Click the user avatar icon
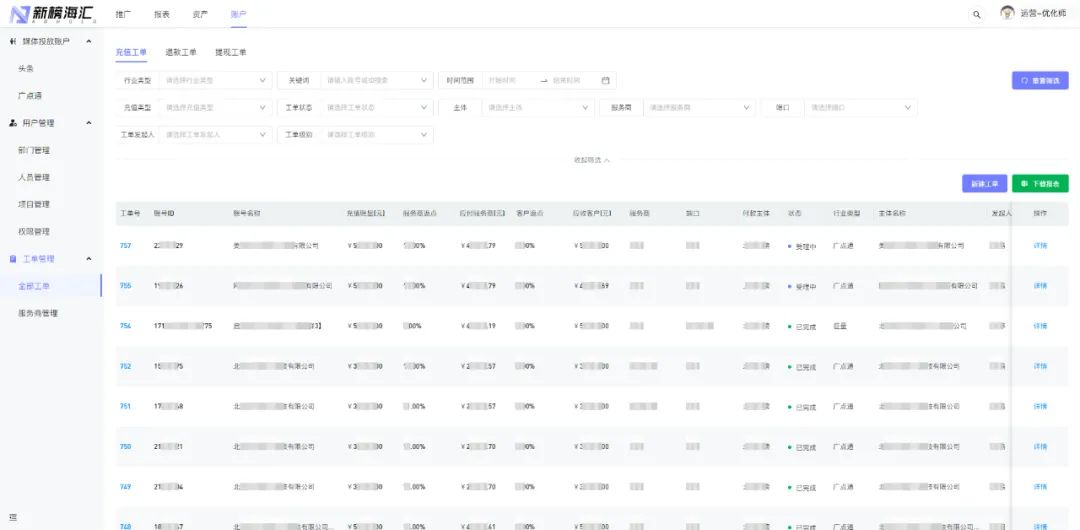 (x=1008, y=13)
